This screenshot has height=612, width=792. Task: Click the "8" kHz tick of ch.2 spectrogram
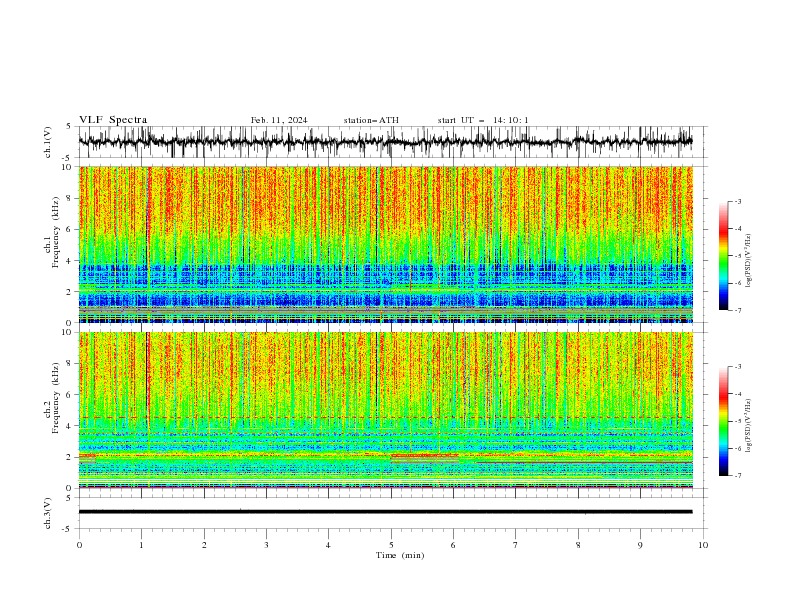point(70,364)
